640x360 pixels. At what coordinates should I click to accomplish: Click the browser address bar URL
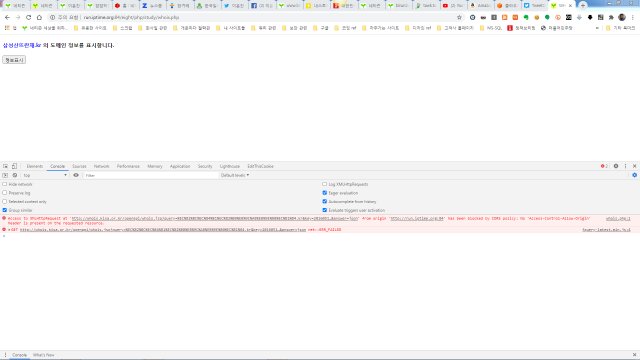[x=131, y=18]
